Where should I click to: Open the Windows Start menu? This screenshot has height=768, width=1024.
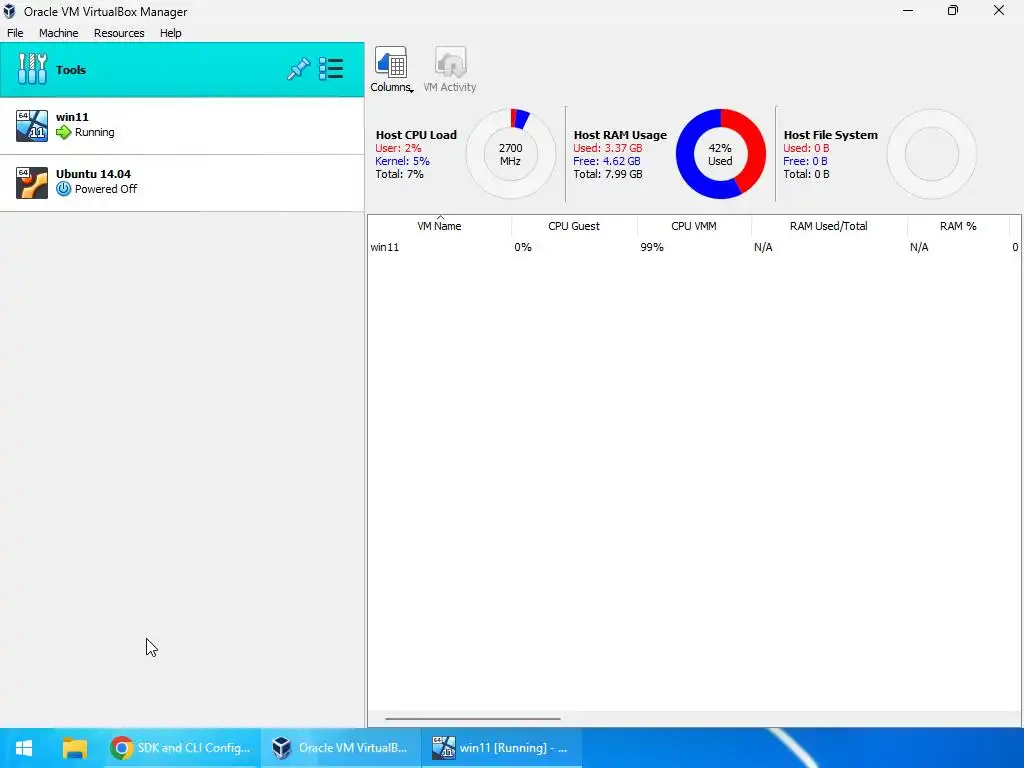tap(24, 748)
